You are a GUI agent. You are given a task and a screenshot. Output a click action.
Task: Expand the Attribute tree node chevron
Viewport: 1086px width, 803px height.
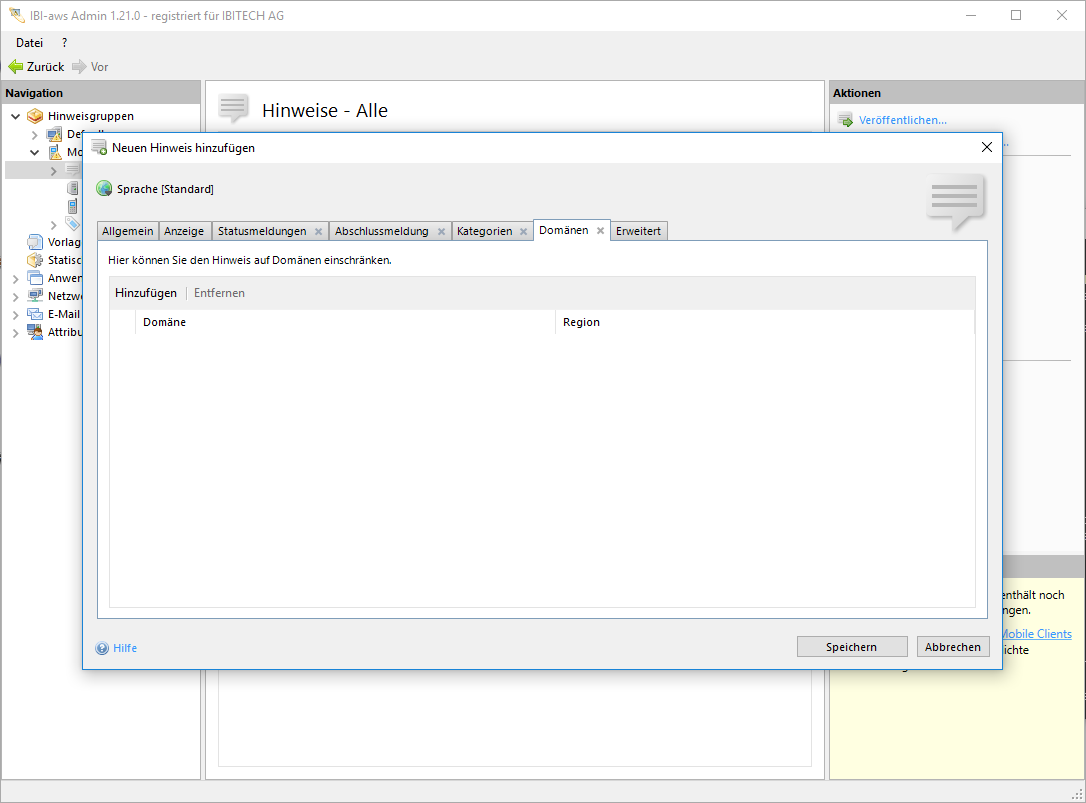coord(15,332)
